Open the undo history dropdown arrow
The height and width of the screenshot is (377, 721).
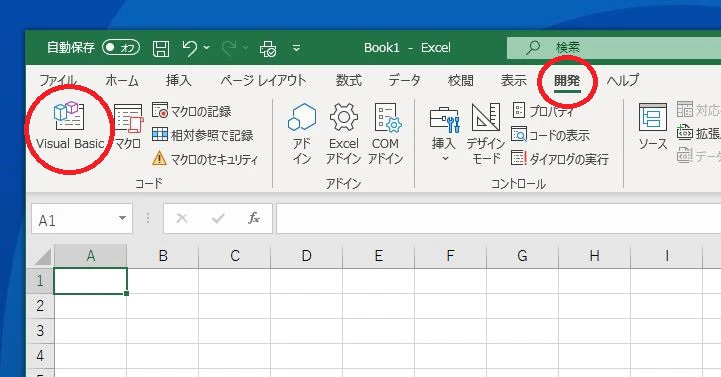pos(206,48)
